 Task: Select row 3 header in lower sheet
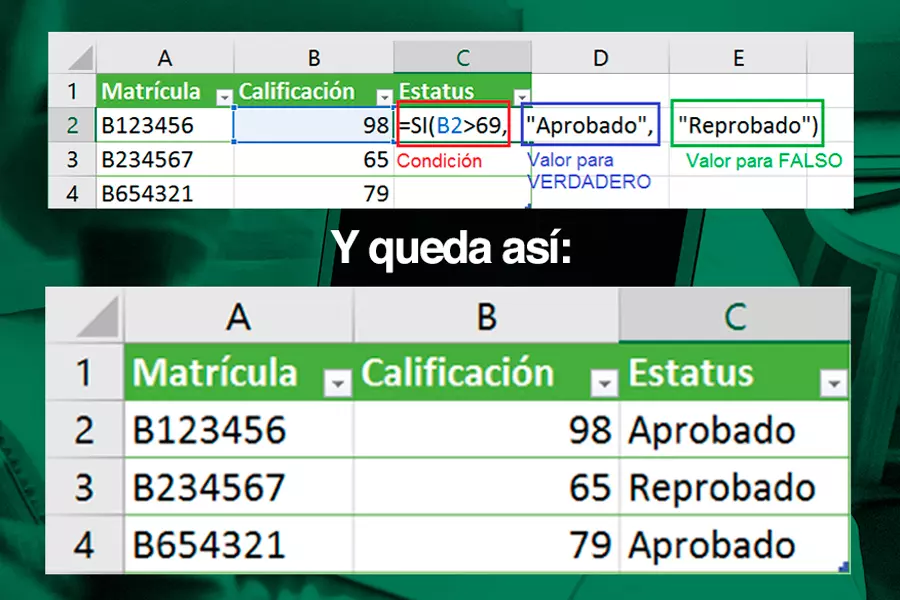pos(84,487)
